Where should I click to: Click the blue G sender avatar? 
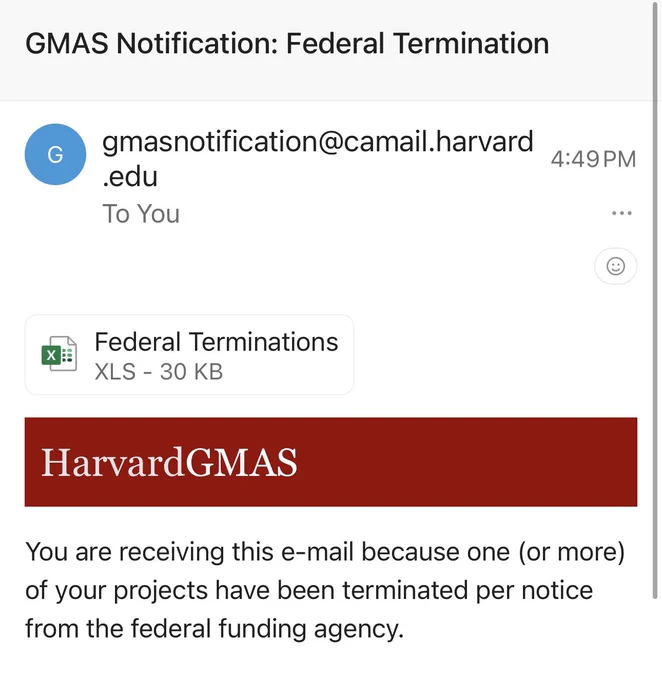[x=55, y=154]
